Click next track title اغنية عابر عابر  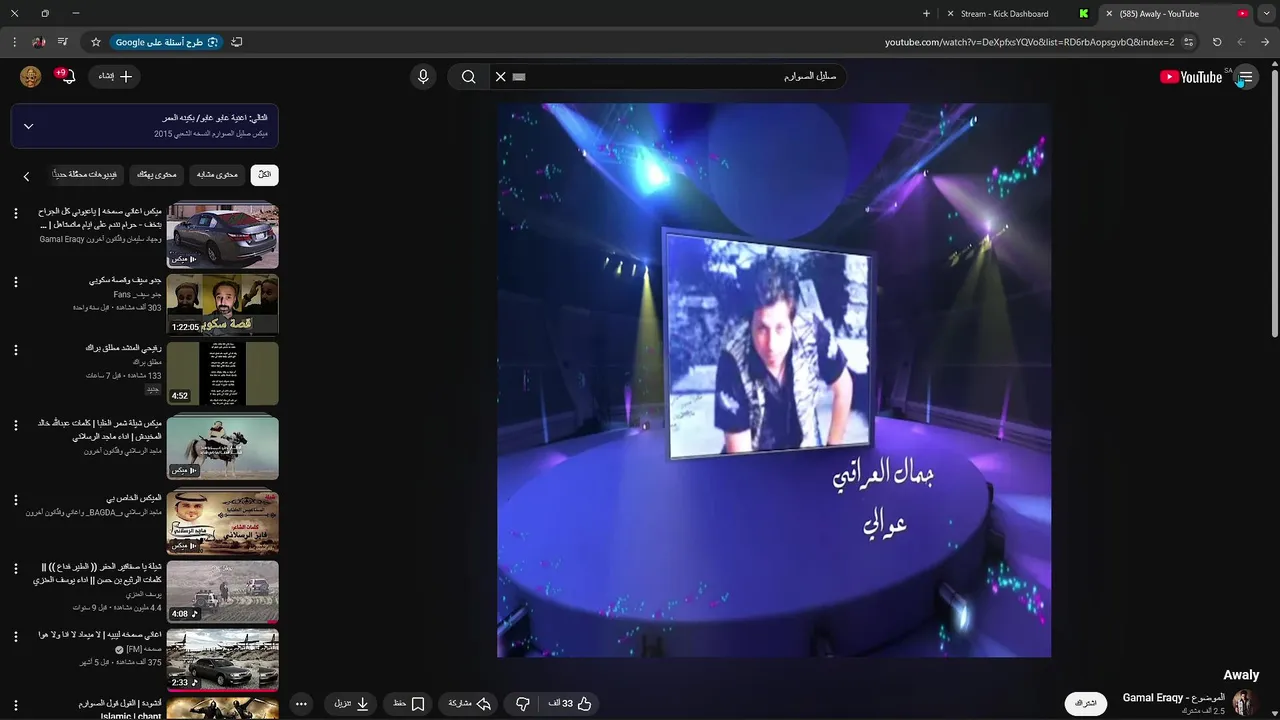(x=217, y=118)
